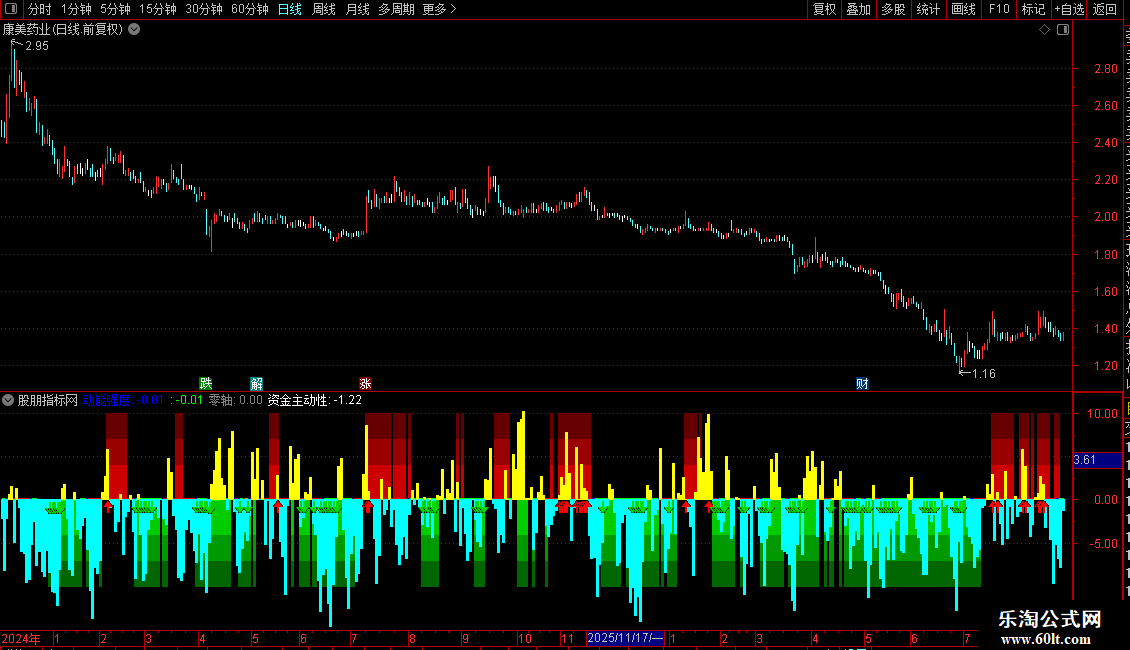Switch to 15分钟 chart period
Viewport: 1130px width, 650px height.
(158, 9)
